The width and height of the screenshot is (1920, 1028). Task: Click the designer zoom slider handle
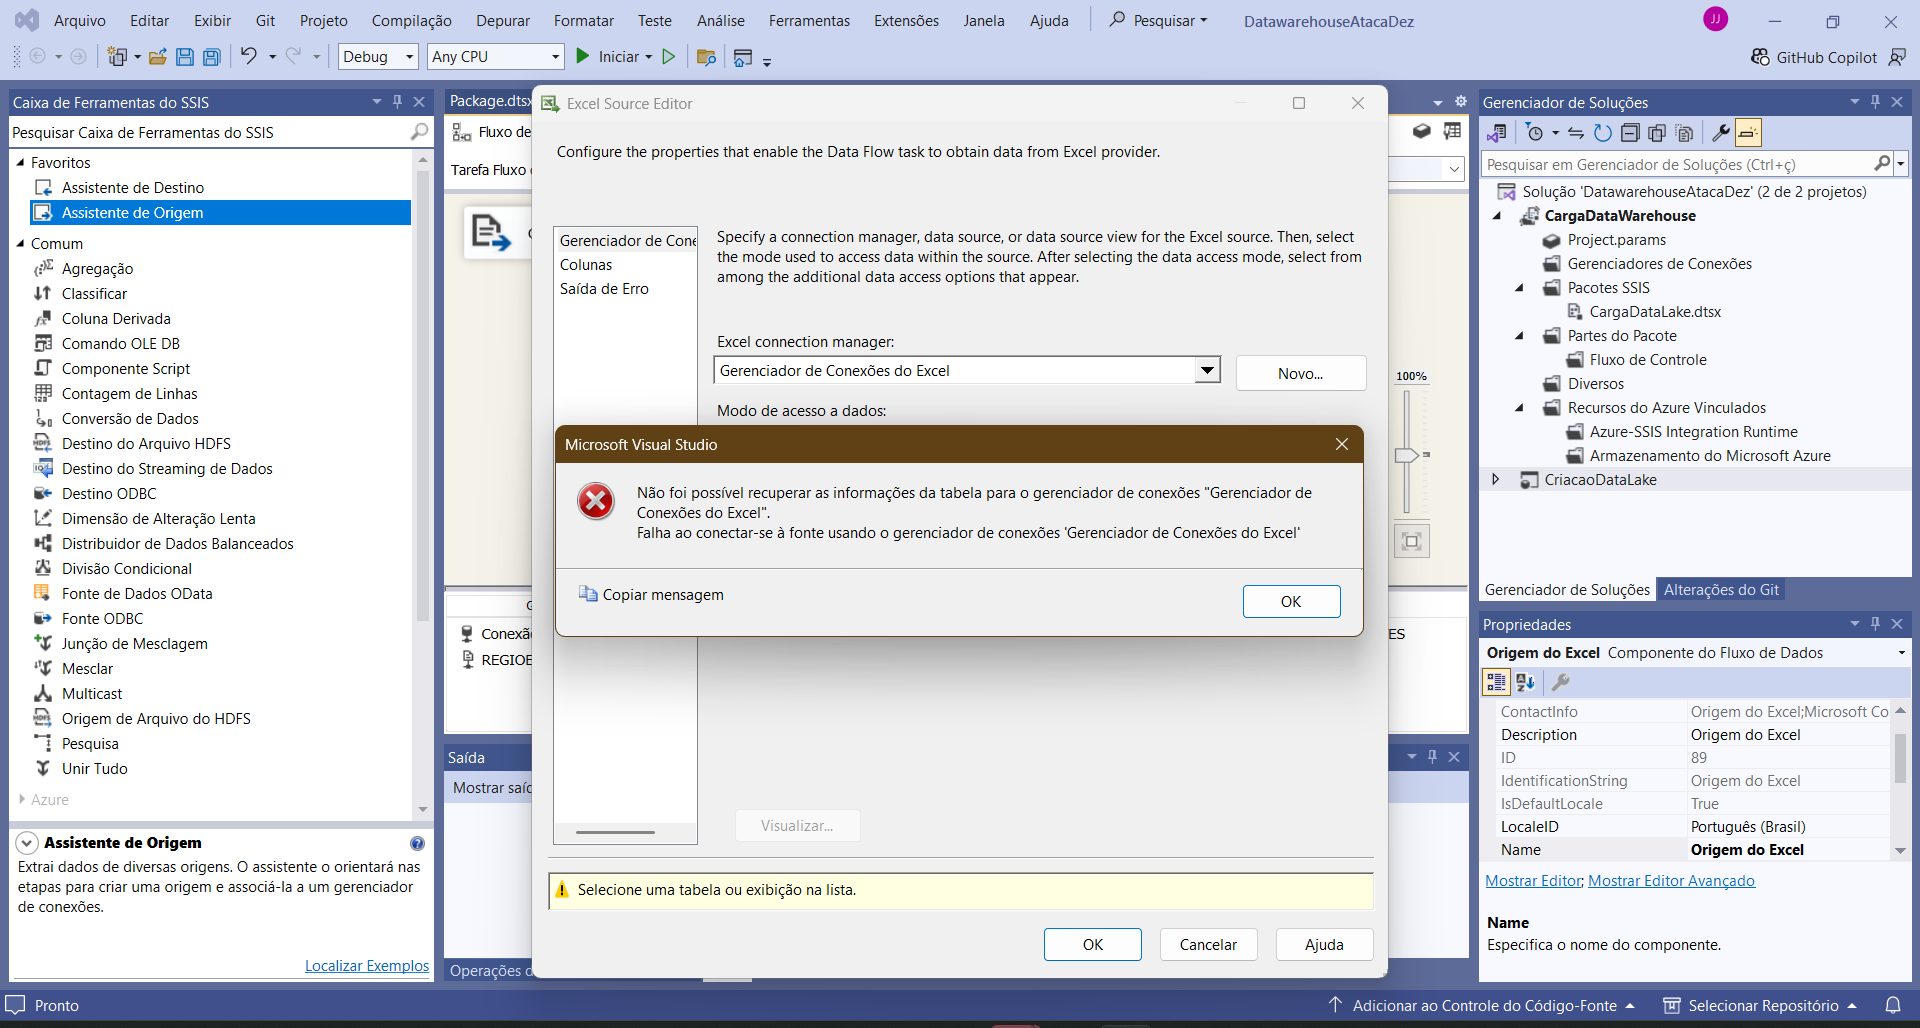pyautogui.click(x=1406, y=455)
